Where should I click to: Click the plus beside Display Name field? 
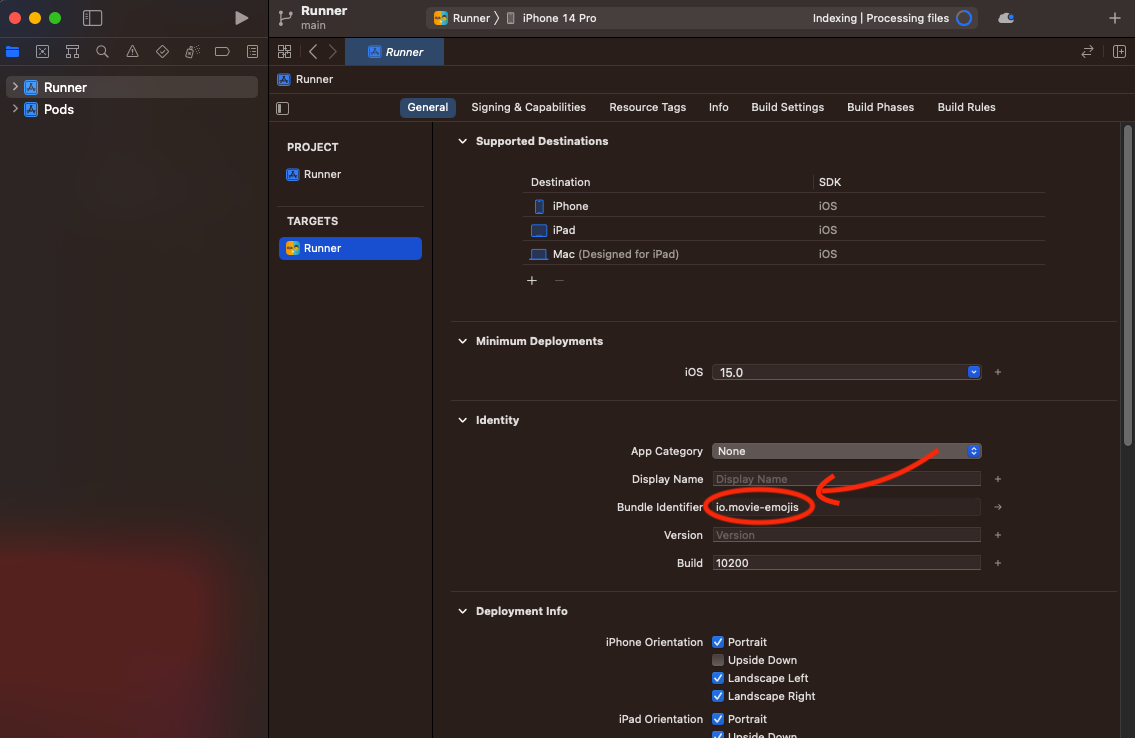[997, 479]
